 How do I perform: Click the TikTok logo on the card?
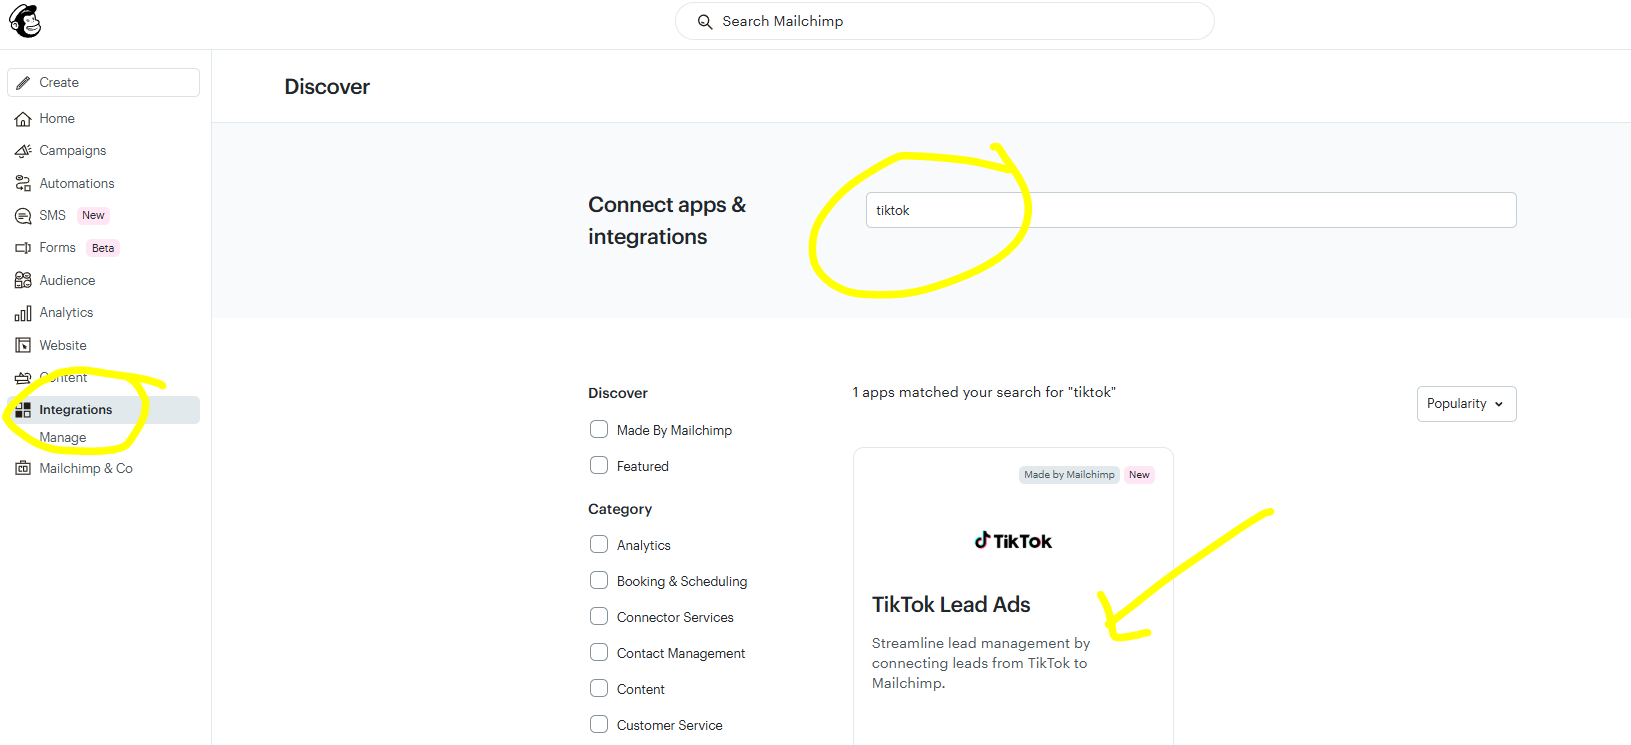point(1013,541)
